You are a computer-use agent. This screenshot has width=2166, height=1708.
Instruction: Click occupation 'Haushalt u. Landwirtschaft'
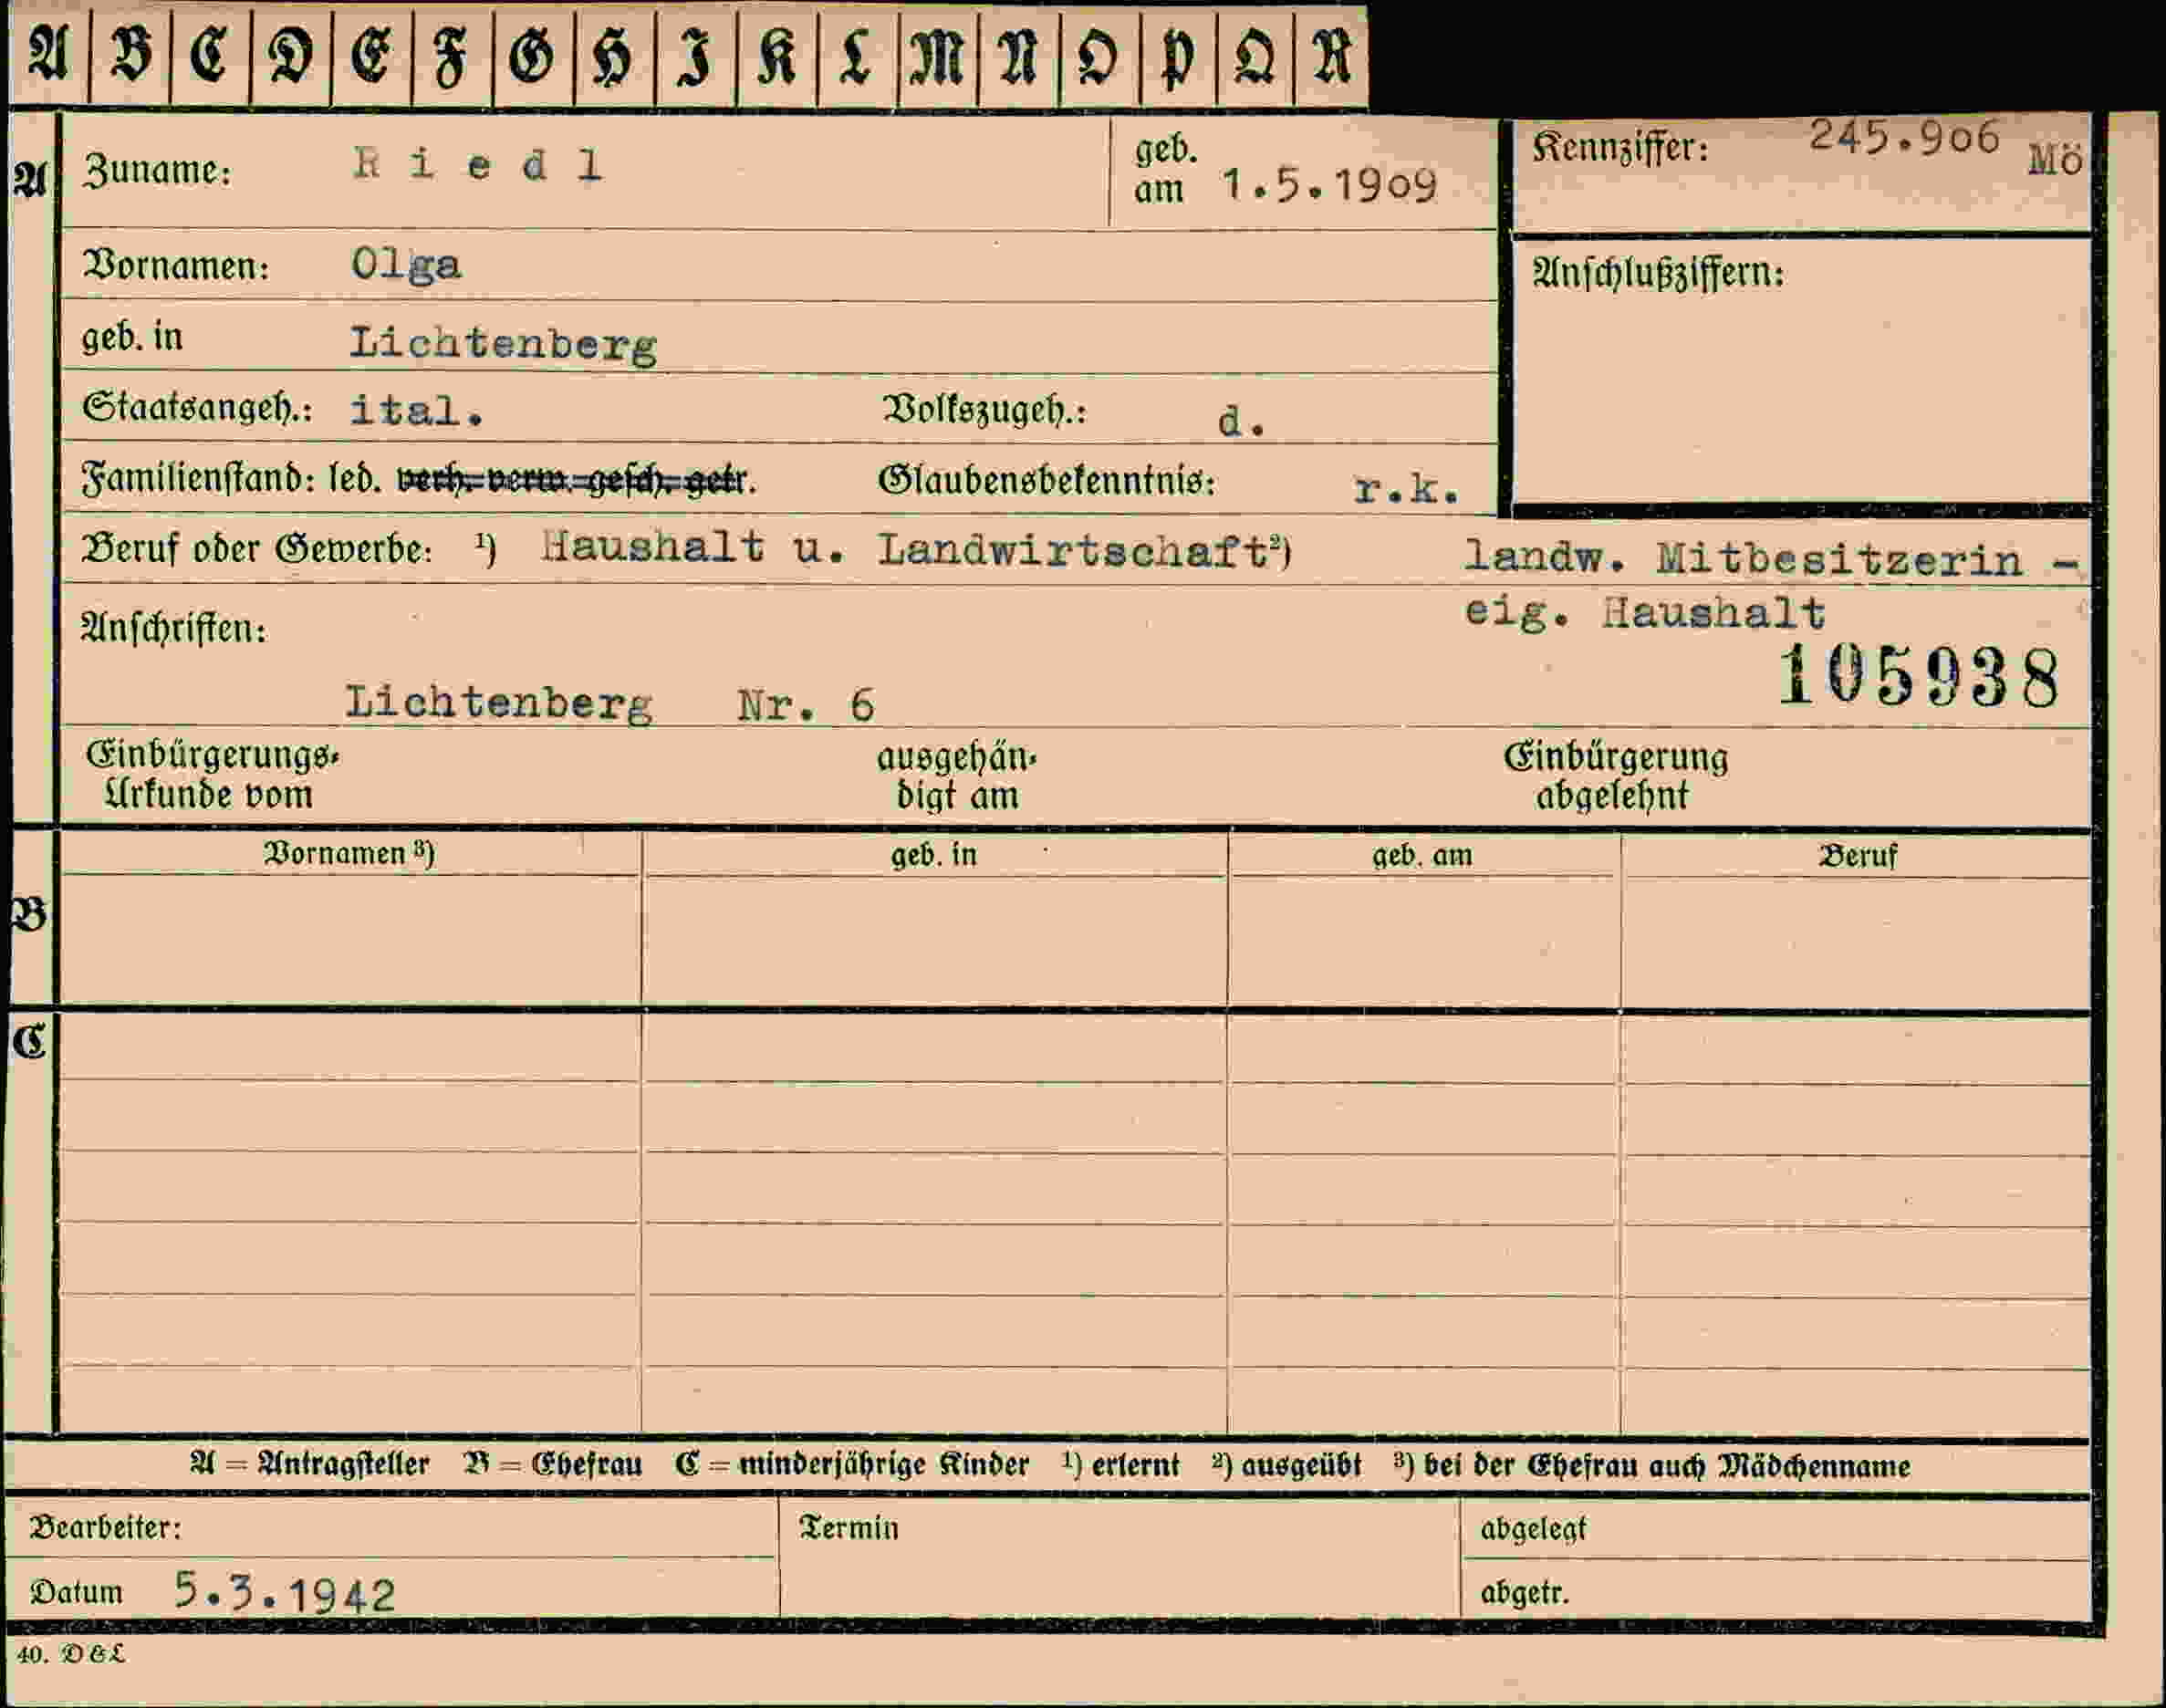point(905,548)
